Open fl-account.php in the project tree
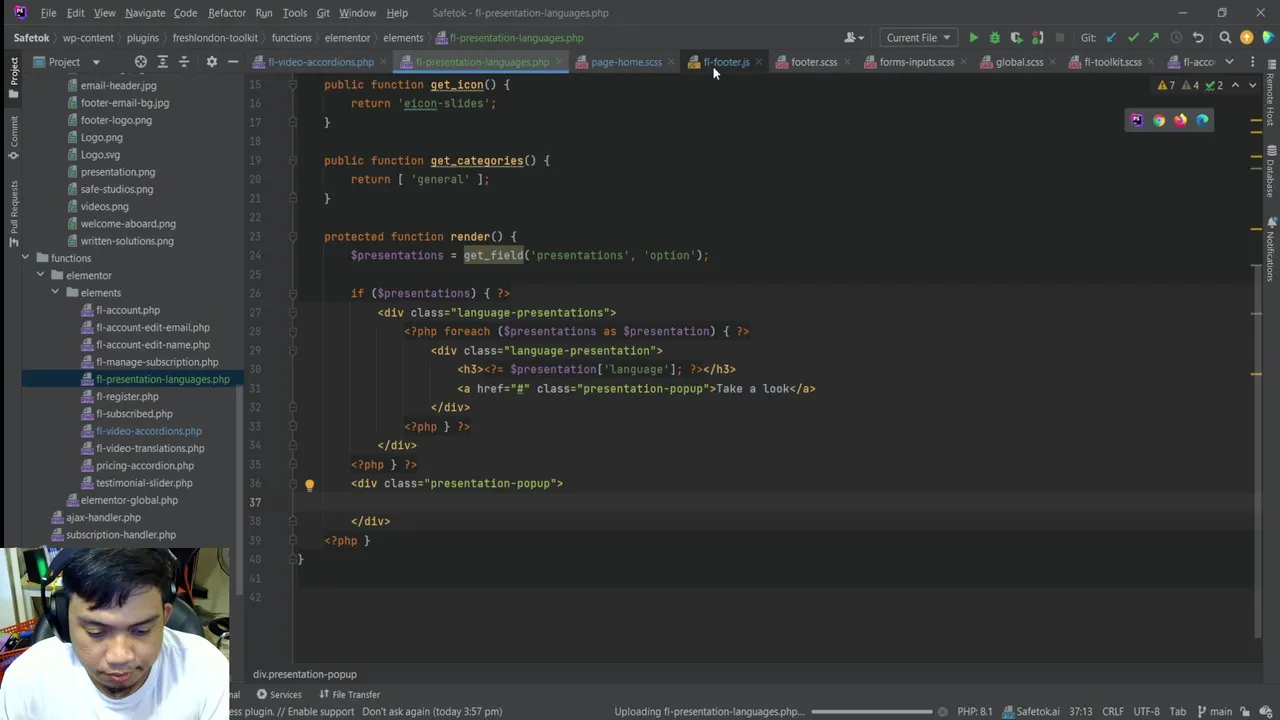 (127, 310)
